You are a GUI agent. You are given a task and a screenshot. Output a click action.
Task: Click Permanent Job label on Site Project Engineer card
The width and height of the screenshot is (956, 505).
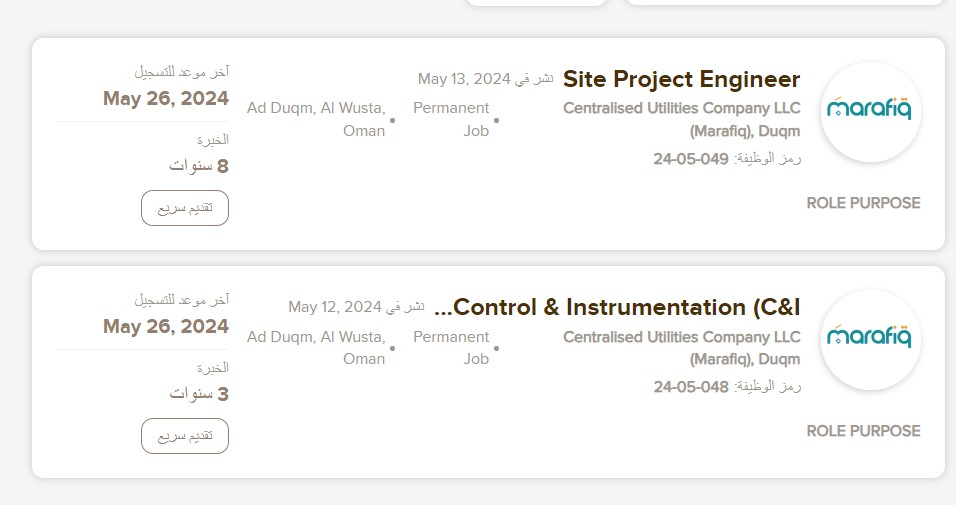click(451, 120)
